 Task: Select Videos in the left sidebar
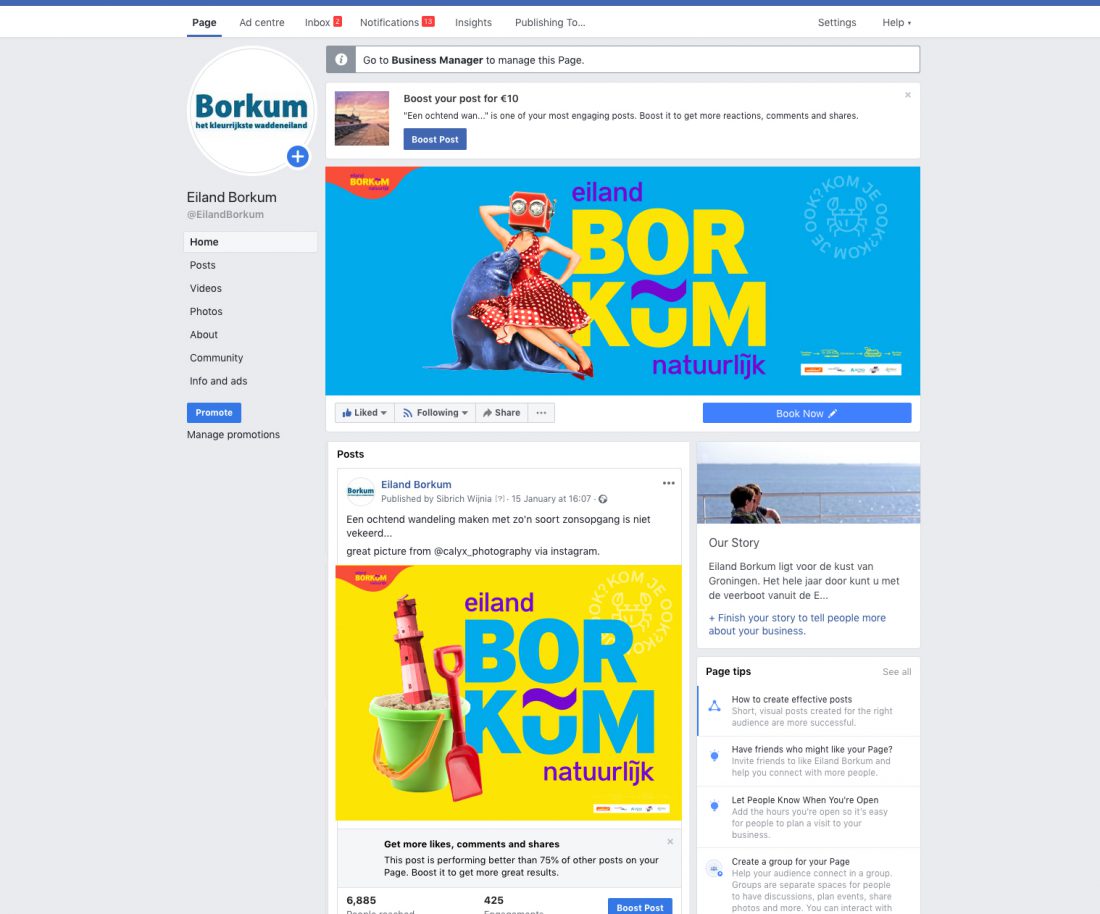[206, 288]
